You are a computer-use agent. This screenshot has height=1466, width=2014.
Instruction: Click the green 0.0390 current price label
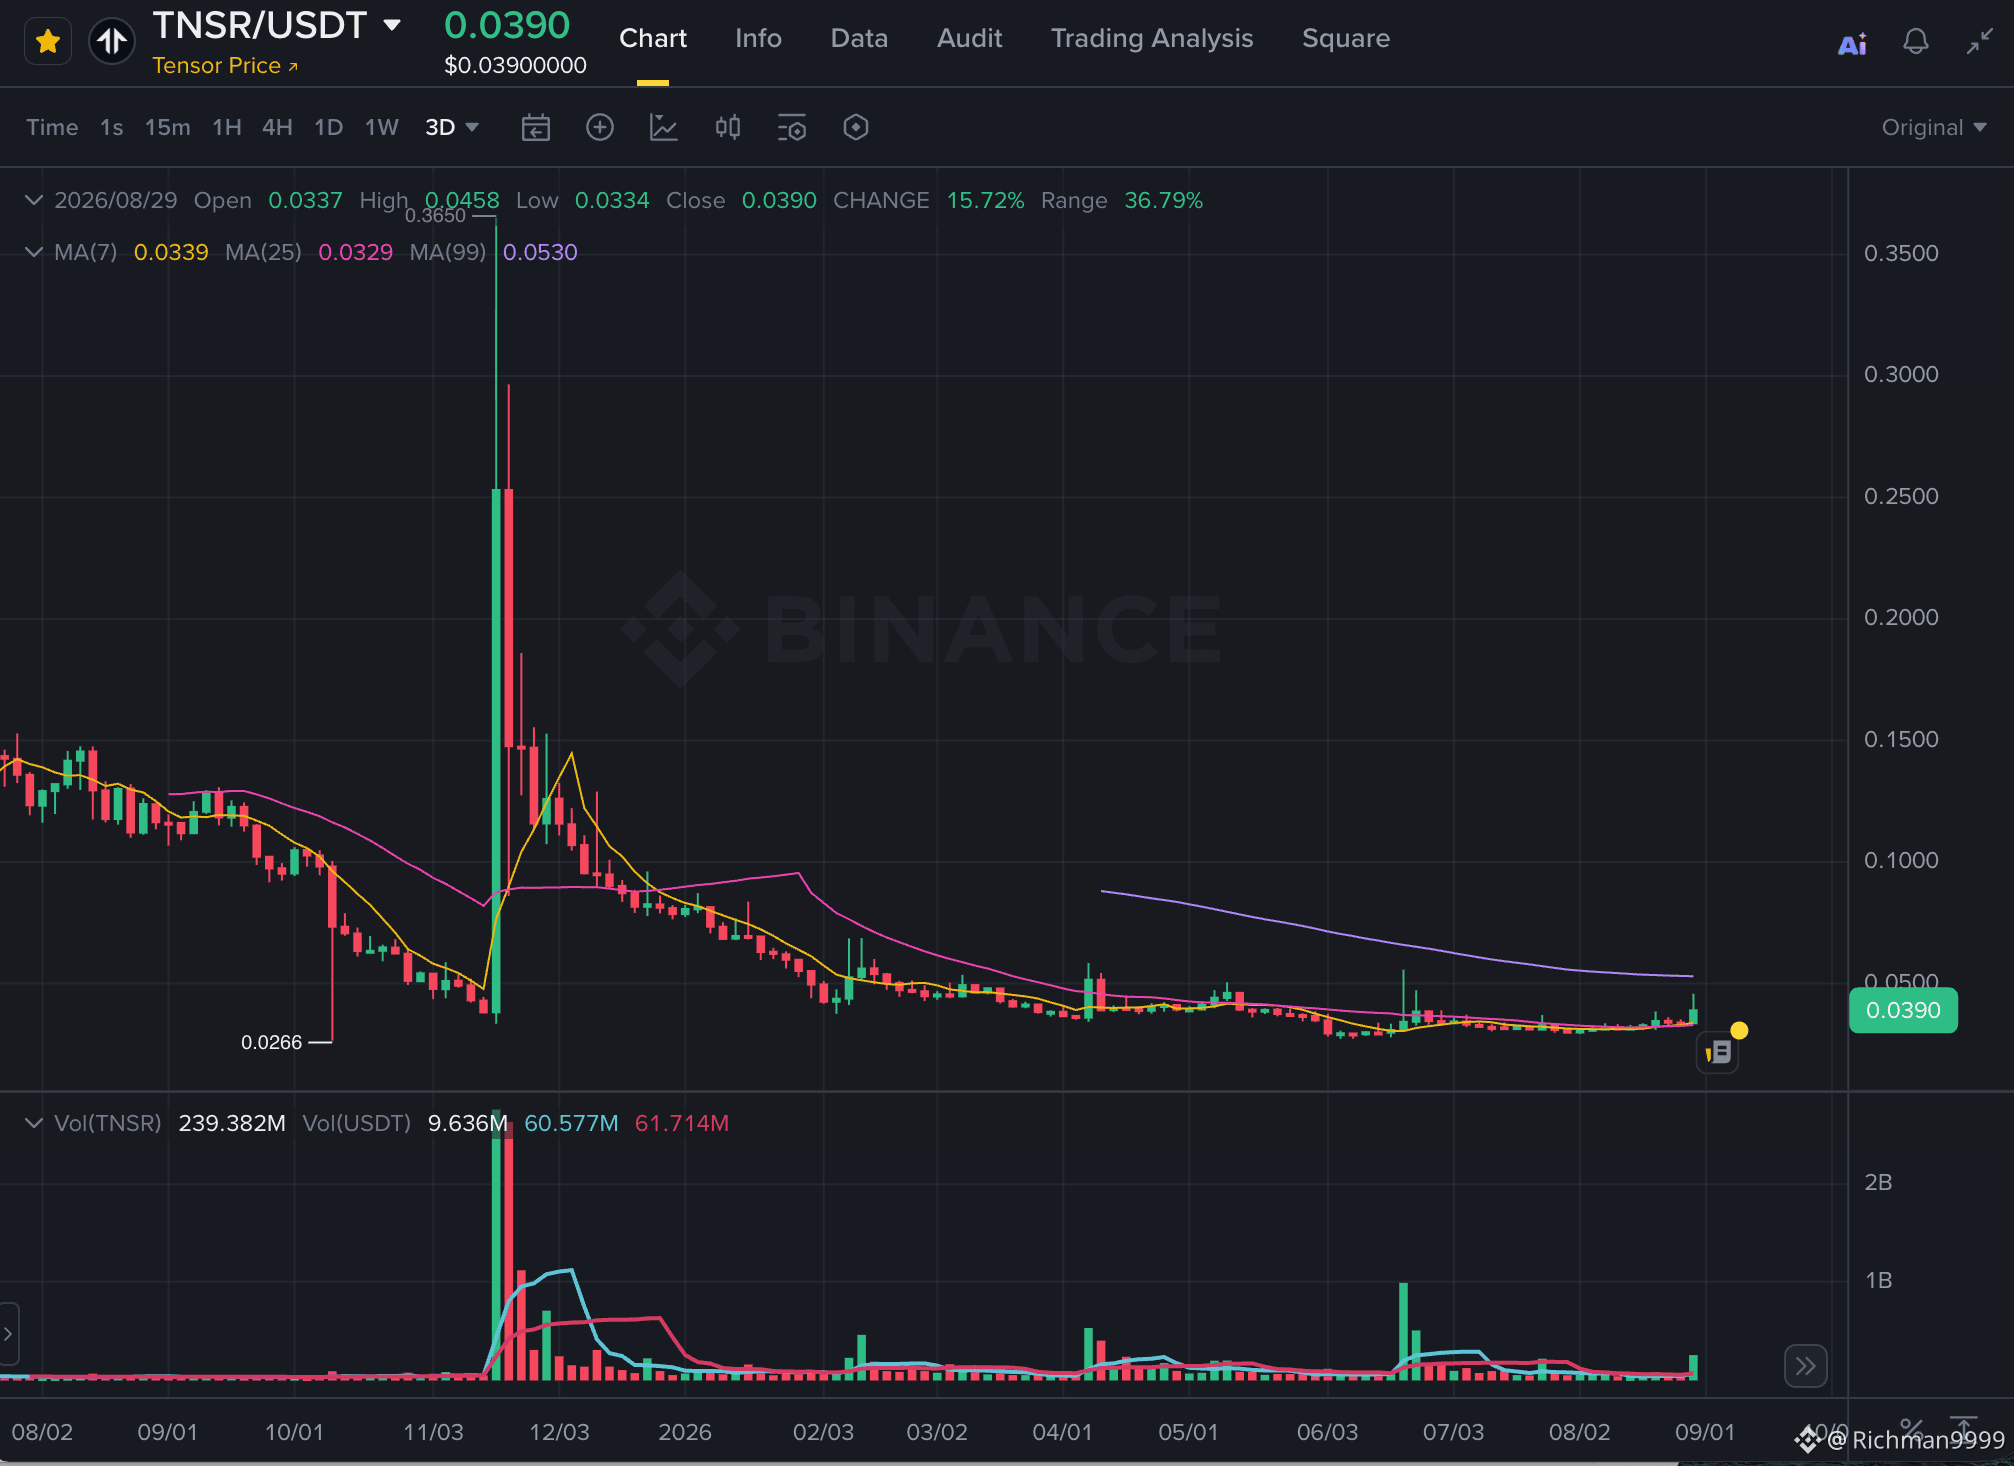pos(1903,1010)
